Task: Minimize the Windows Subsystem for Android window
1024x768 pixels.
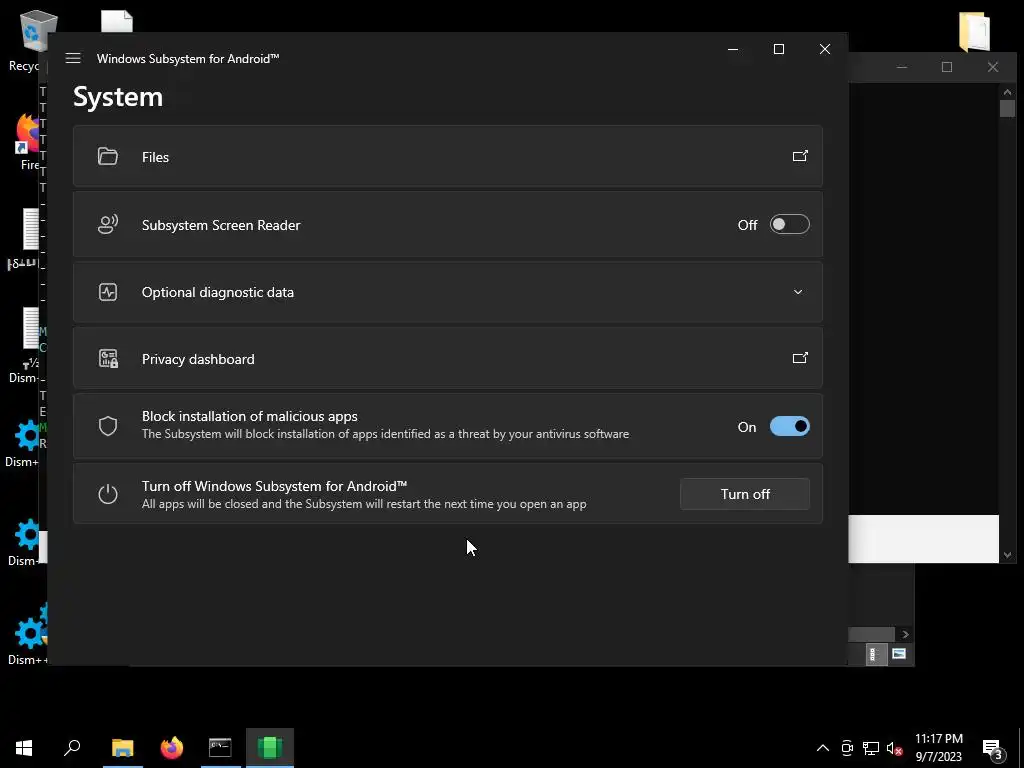Action: pyautogui.click(x=733, y=49)
